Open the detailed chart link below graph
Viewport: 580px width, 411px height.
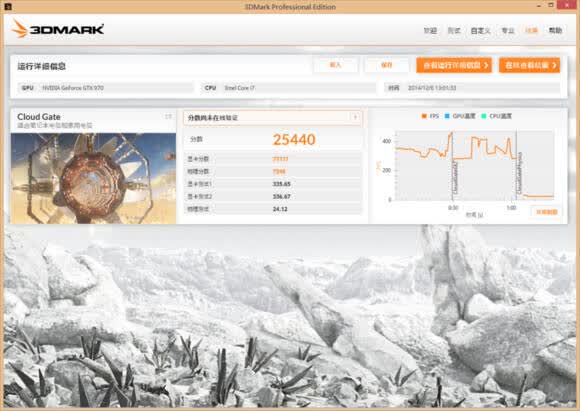(547, 212)
